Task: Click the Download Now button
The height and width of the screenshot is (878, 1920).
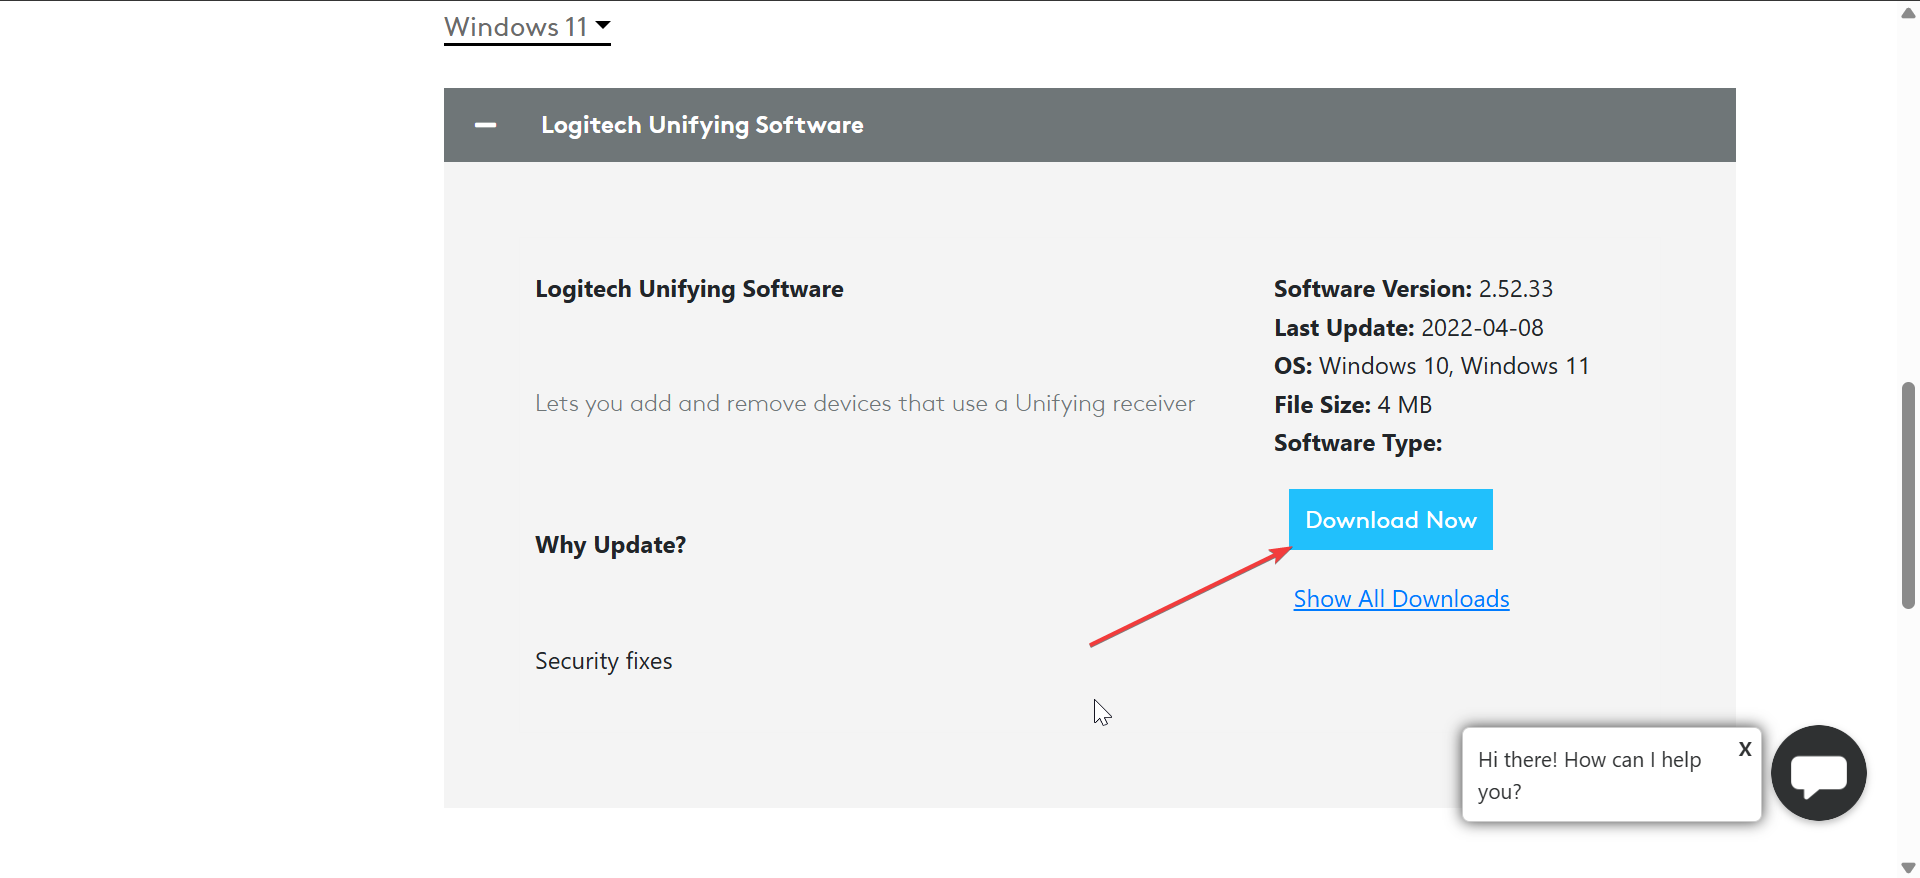Action: (x=1390, y=520)
